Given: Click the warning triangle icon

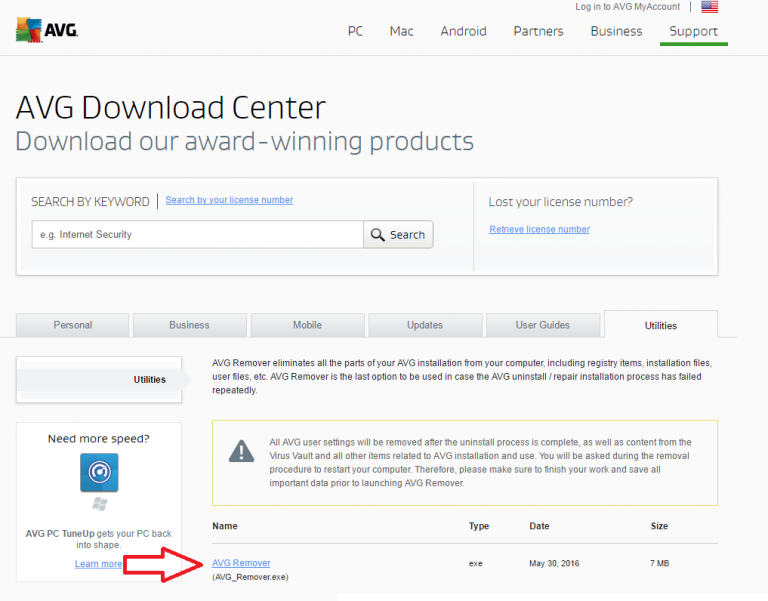Looking at the screenshot, I should pyautogui.click(x=241, y=451).
